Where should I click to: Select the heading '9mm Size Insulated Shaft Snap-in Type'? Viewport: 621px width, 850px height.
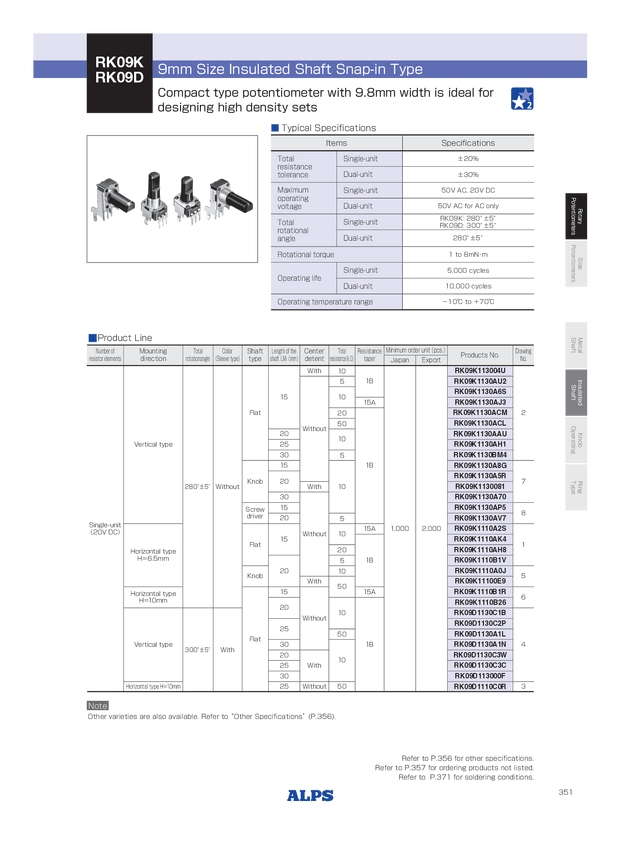[290, 69]
